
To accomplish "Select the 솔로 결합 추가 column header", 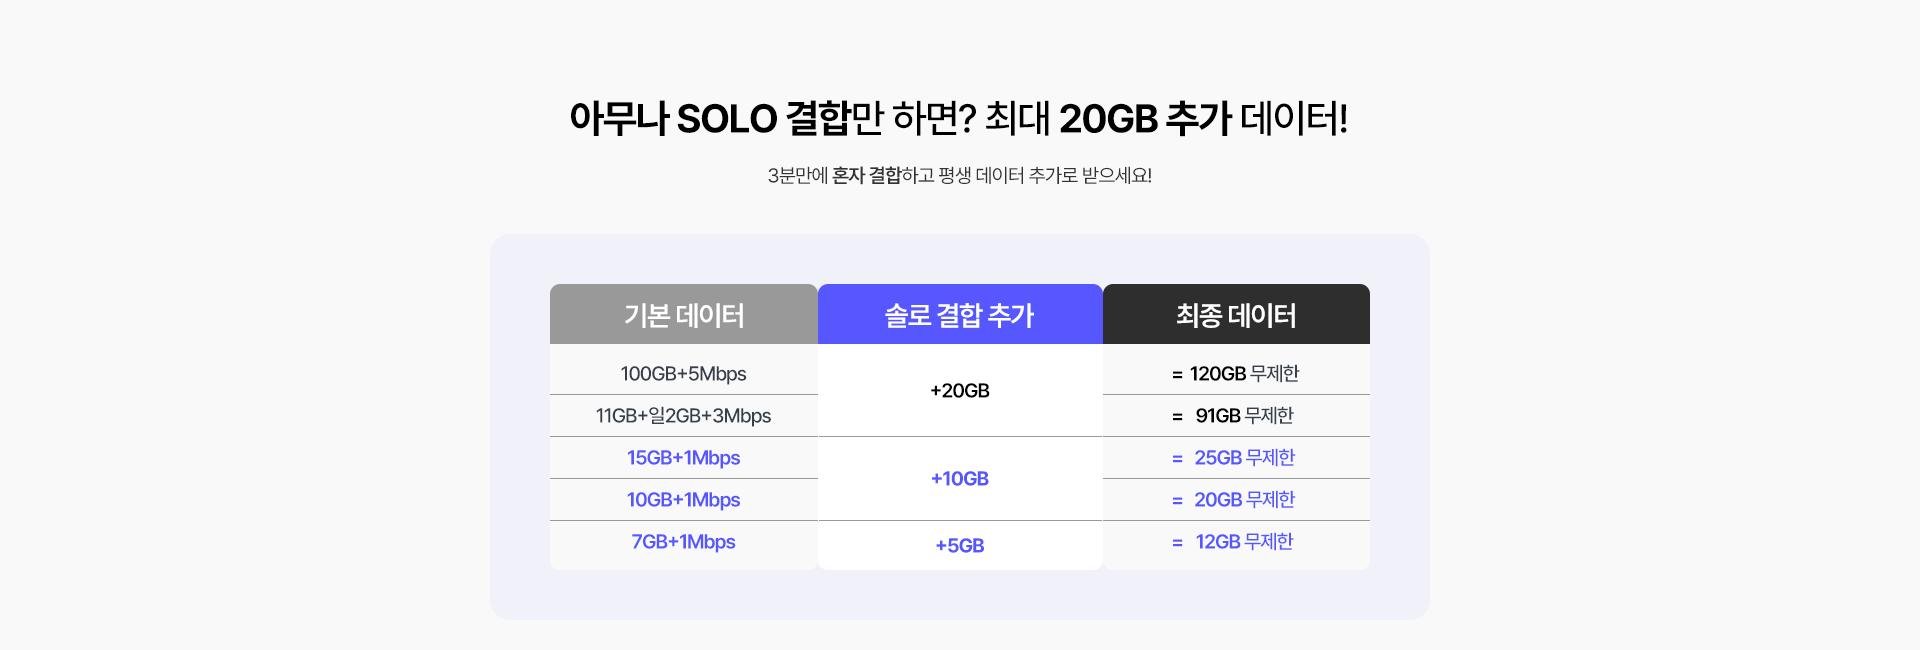I will pyautogui.click(x=960, y=314).
